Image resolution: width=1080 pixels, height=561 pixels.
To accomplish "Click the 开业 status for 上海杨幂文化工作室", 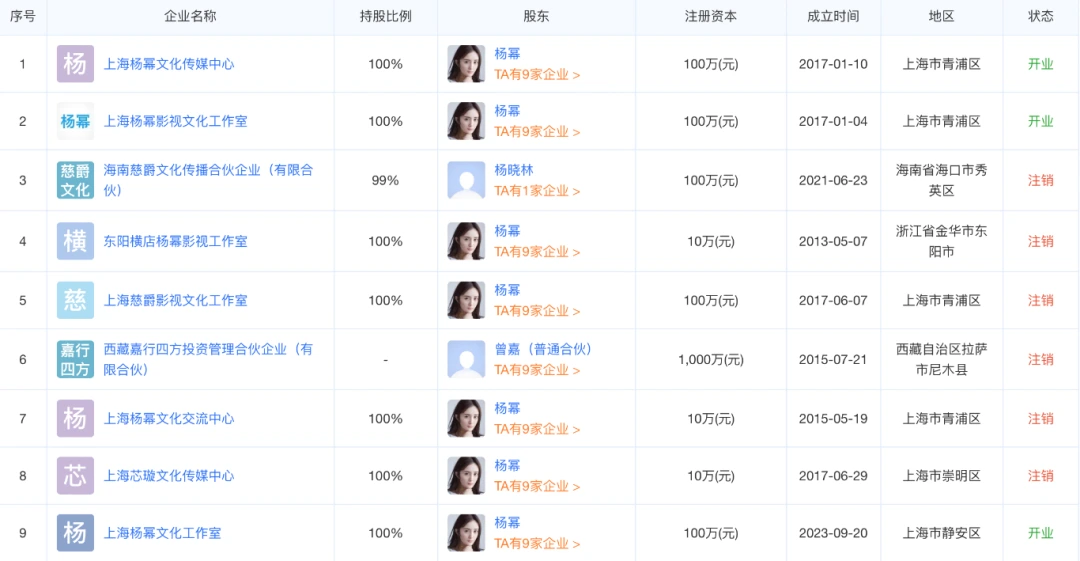I will (1041, 533).
